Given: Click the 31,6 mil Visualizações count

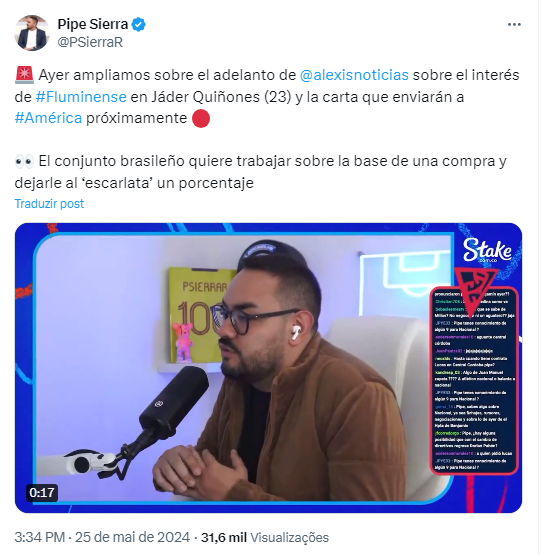Looking at the screenshot, I should [x=265, y=537].
